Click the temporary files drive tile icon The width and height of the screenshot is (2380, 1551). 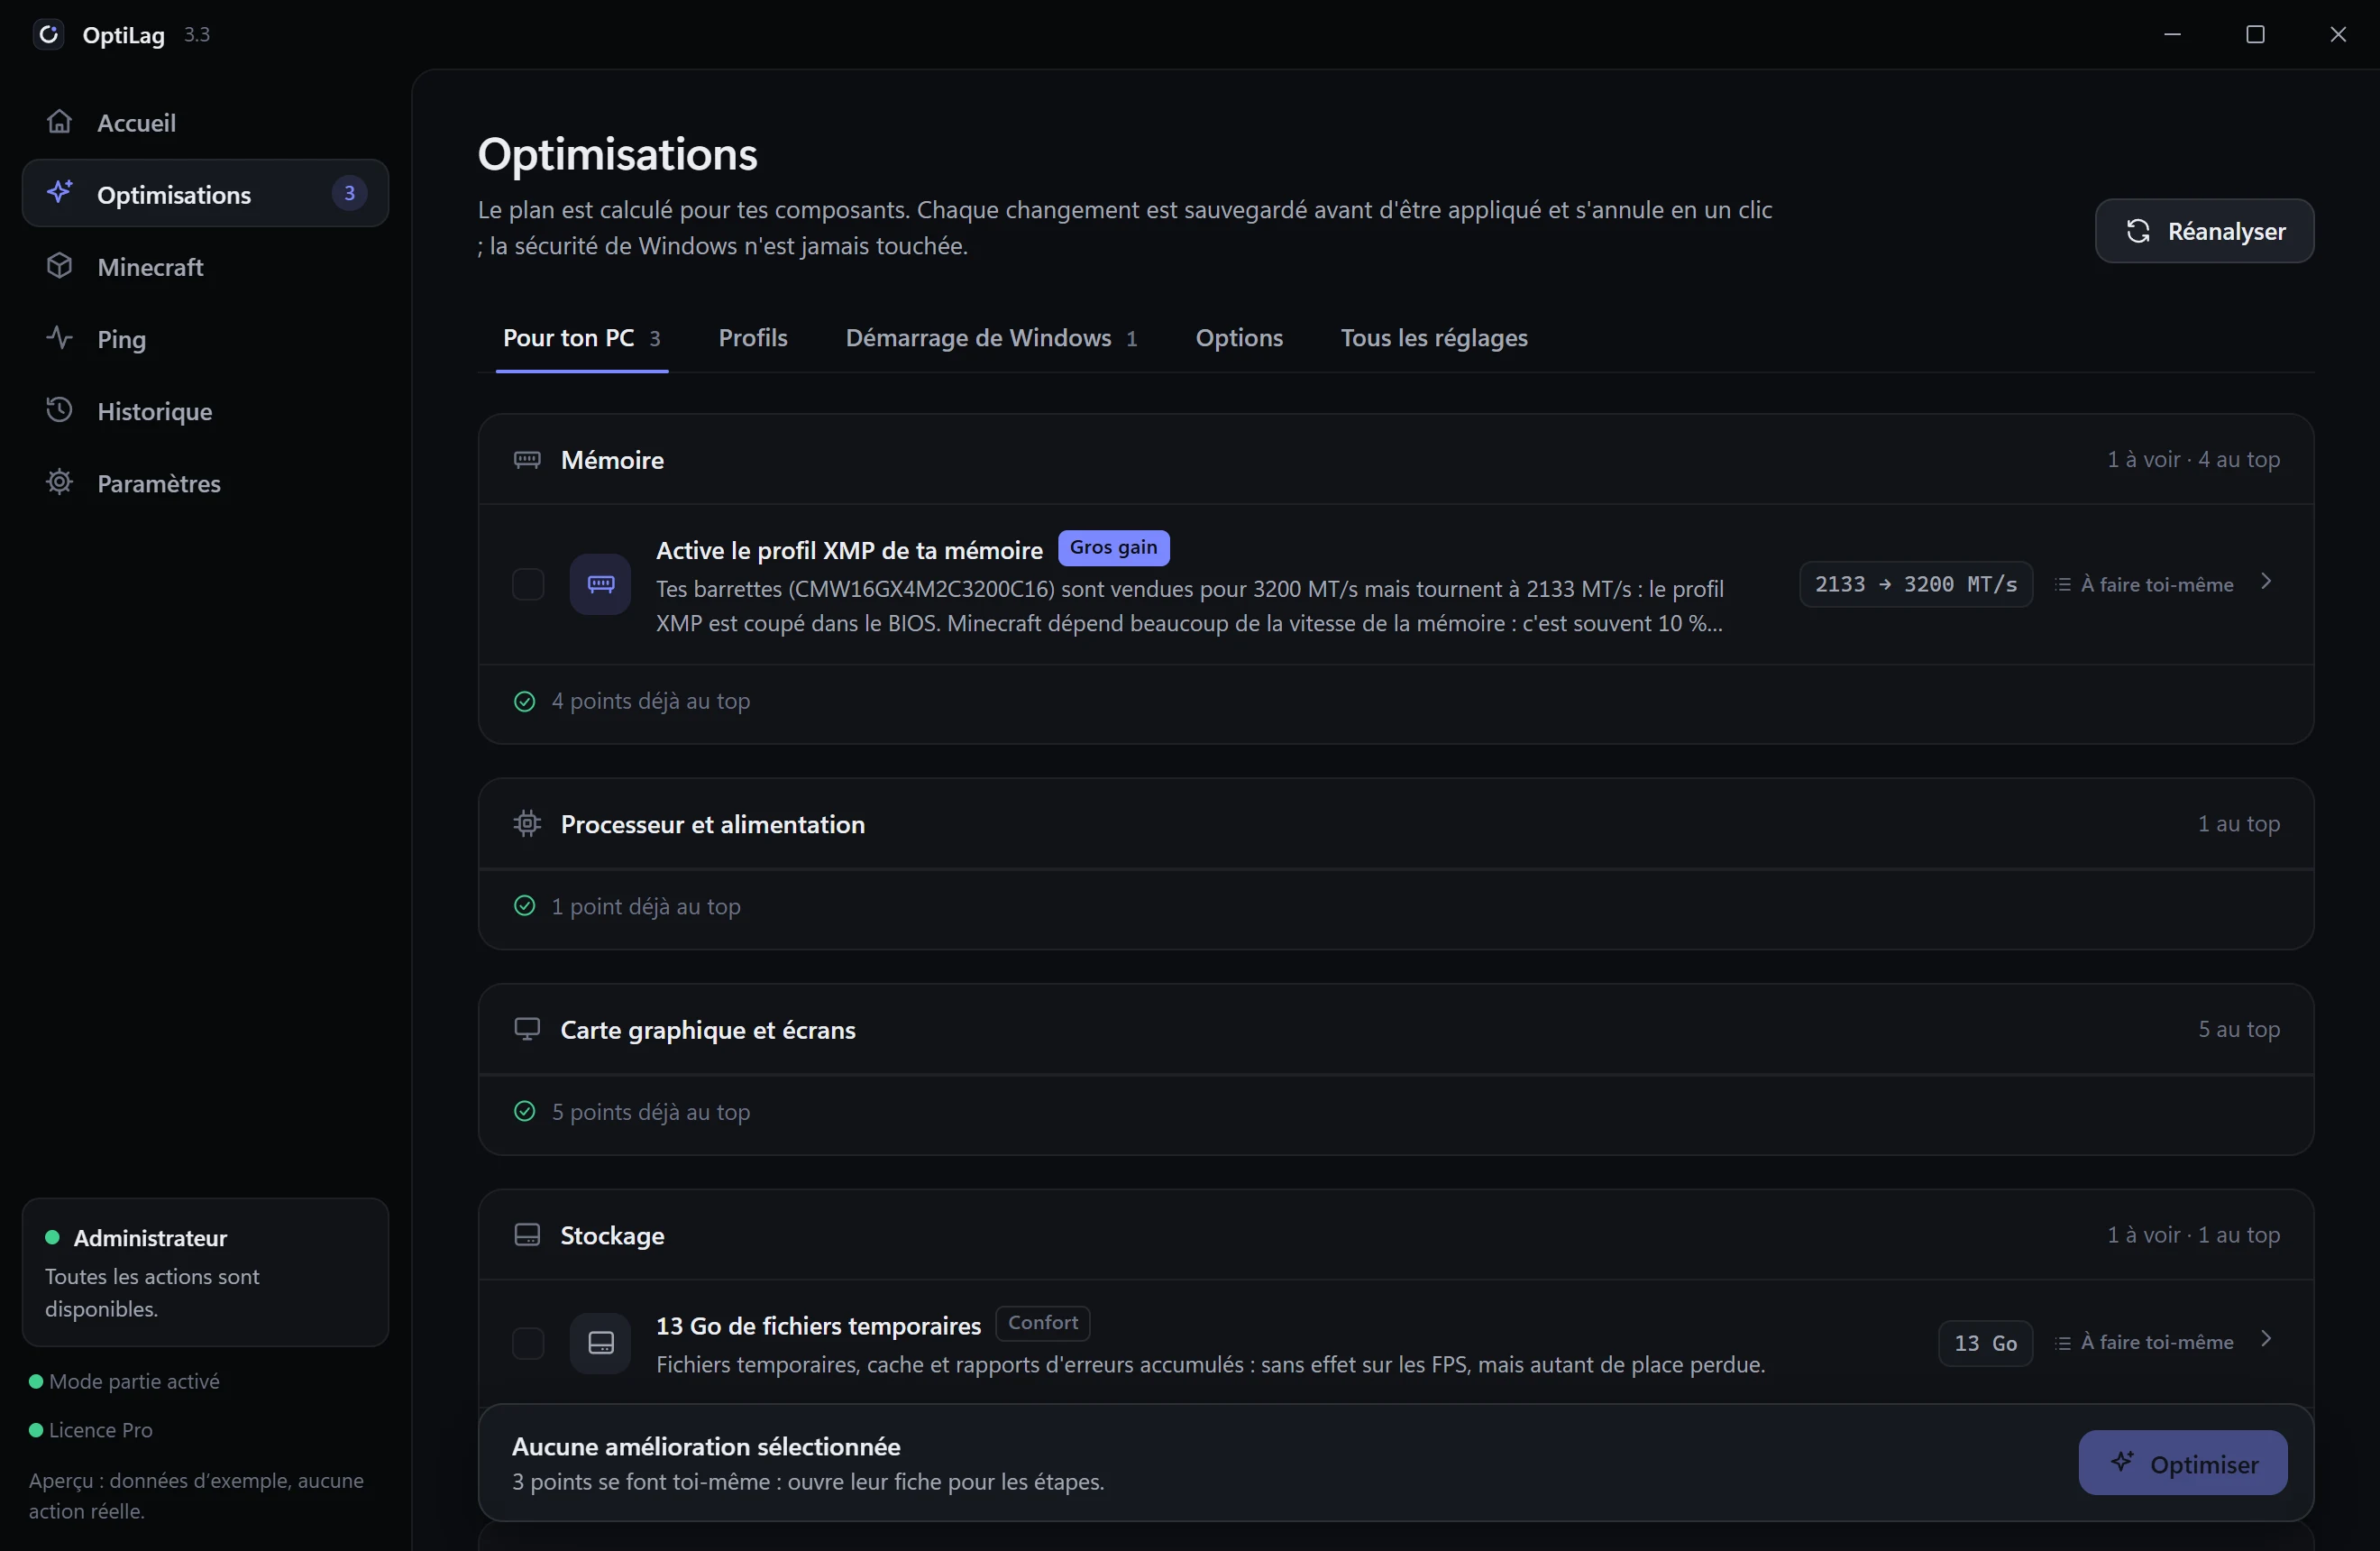pyautogui.click(x=600, y=1343)
